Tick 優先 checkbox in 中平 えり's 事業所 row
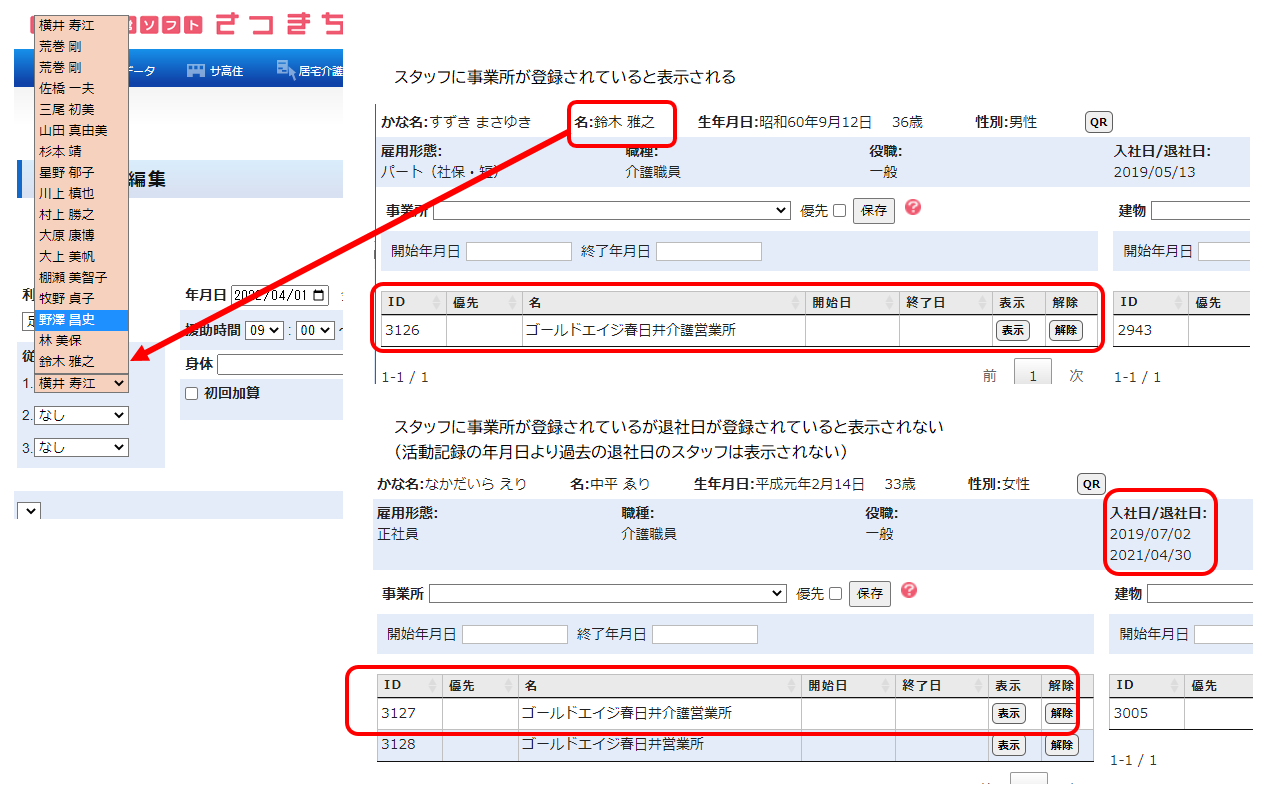This screenshot has height=799, width=1267. 835,594
